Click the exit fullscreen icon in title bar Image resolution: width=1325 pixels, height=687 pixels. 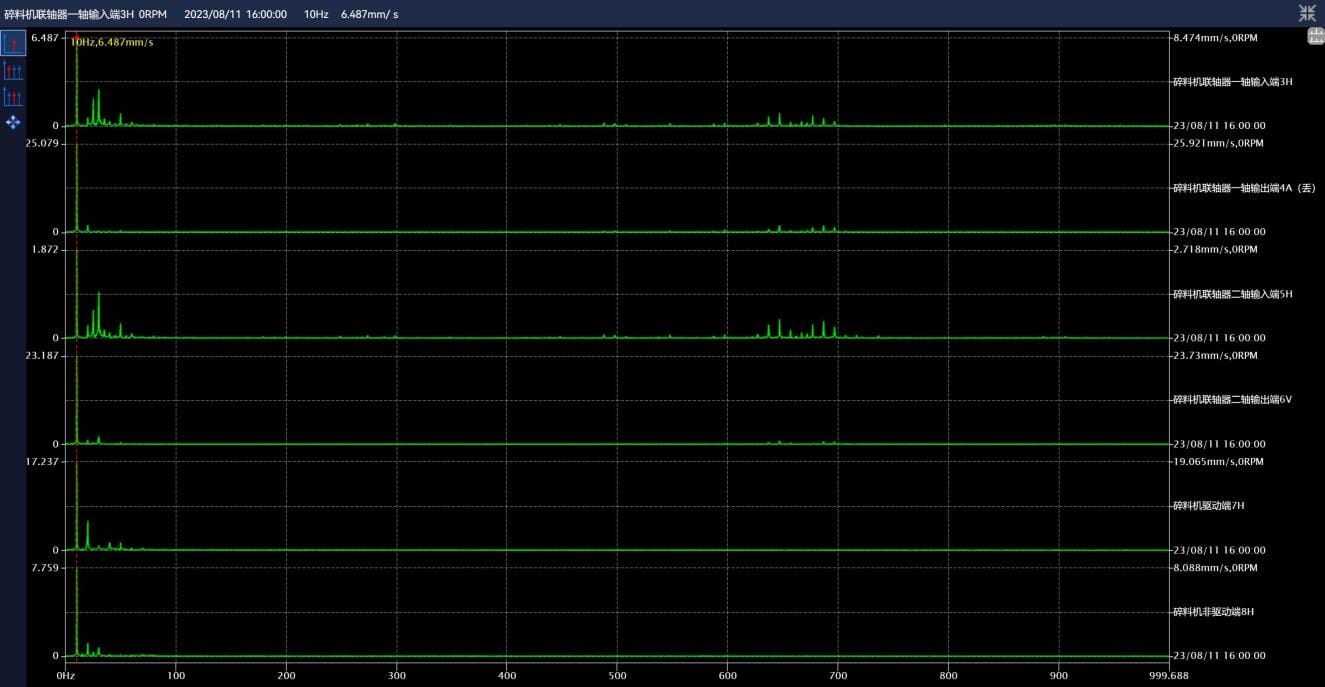pos(1307,13)
